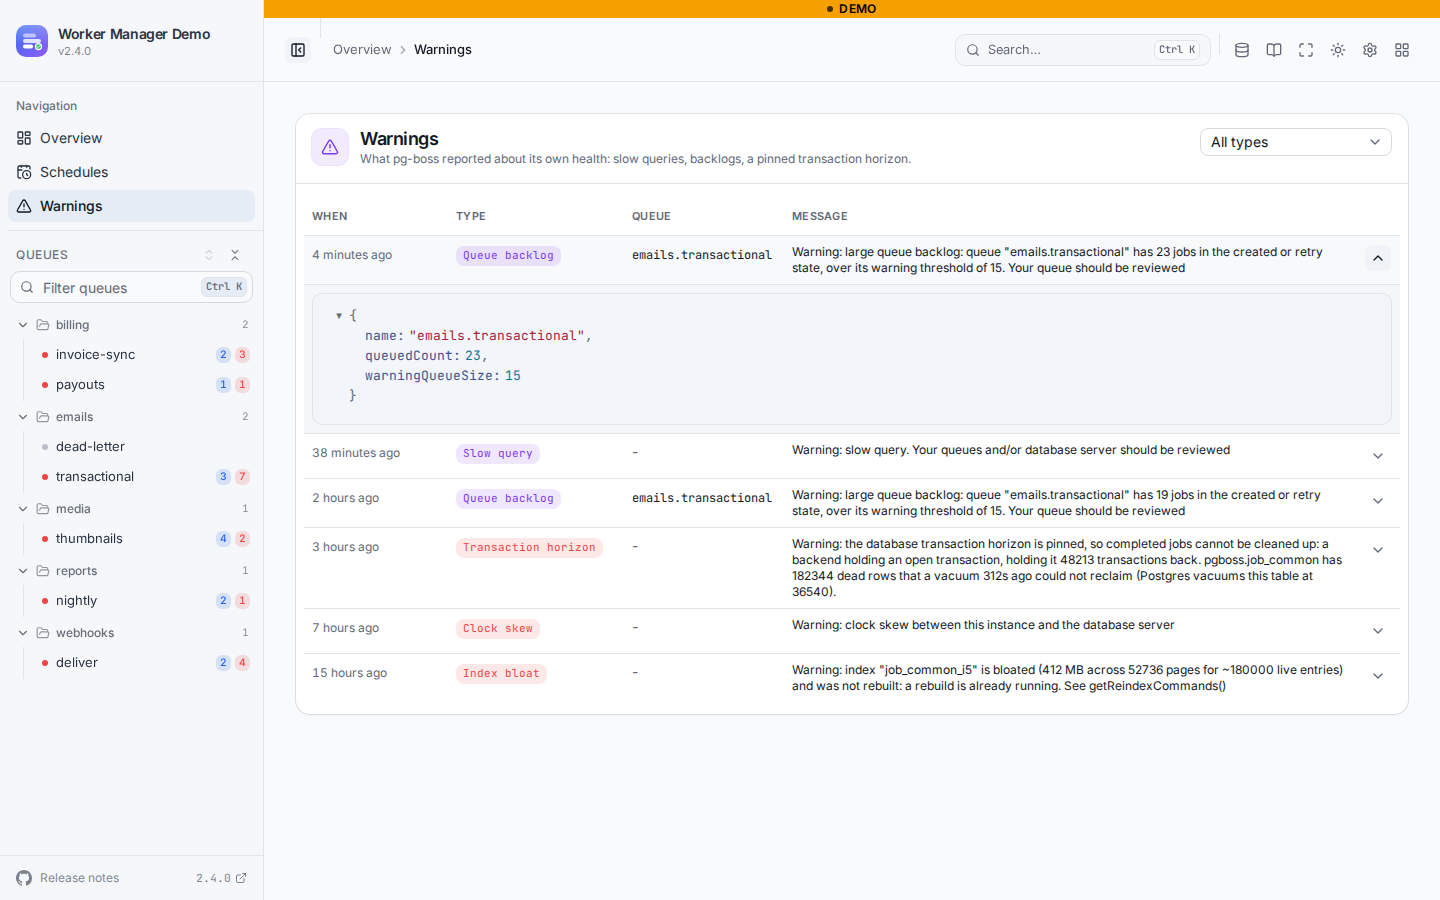Open the All types dropdown
Viewport: 1440px width, 900px height.
coord(1295,142)
